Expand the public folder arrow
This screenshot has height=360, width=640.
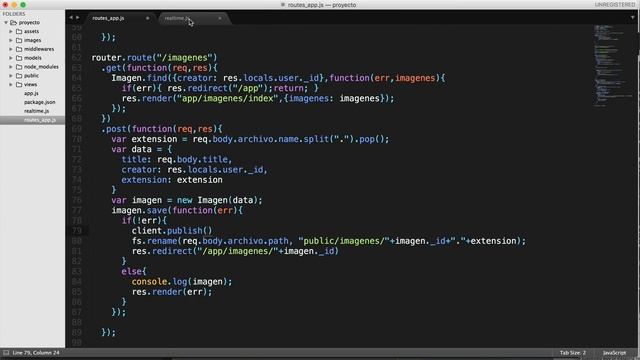click(11, 76)
